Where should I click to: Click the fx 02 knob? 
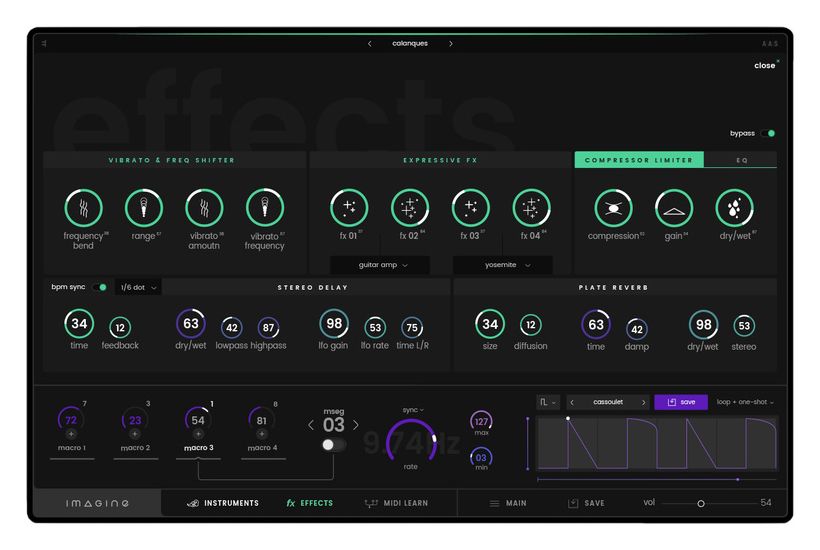coord(409,208)
